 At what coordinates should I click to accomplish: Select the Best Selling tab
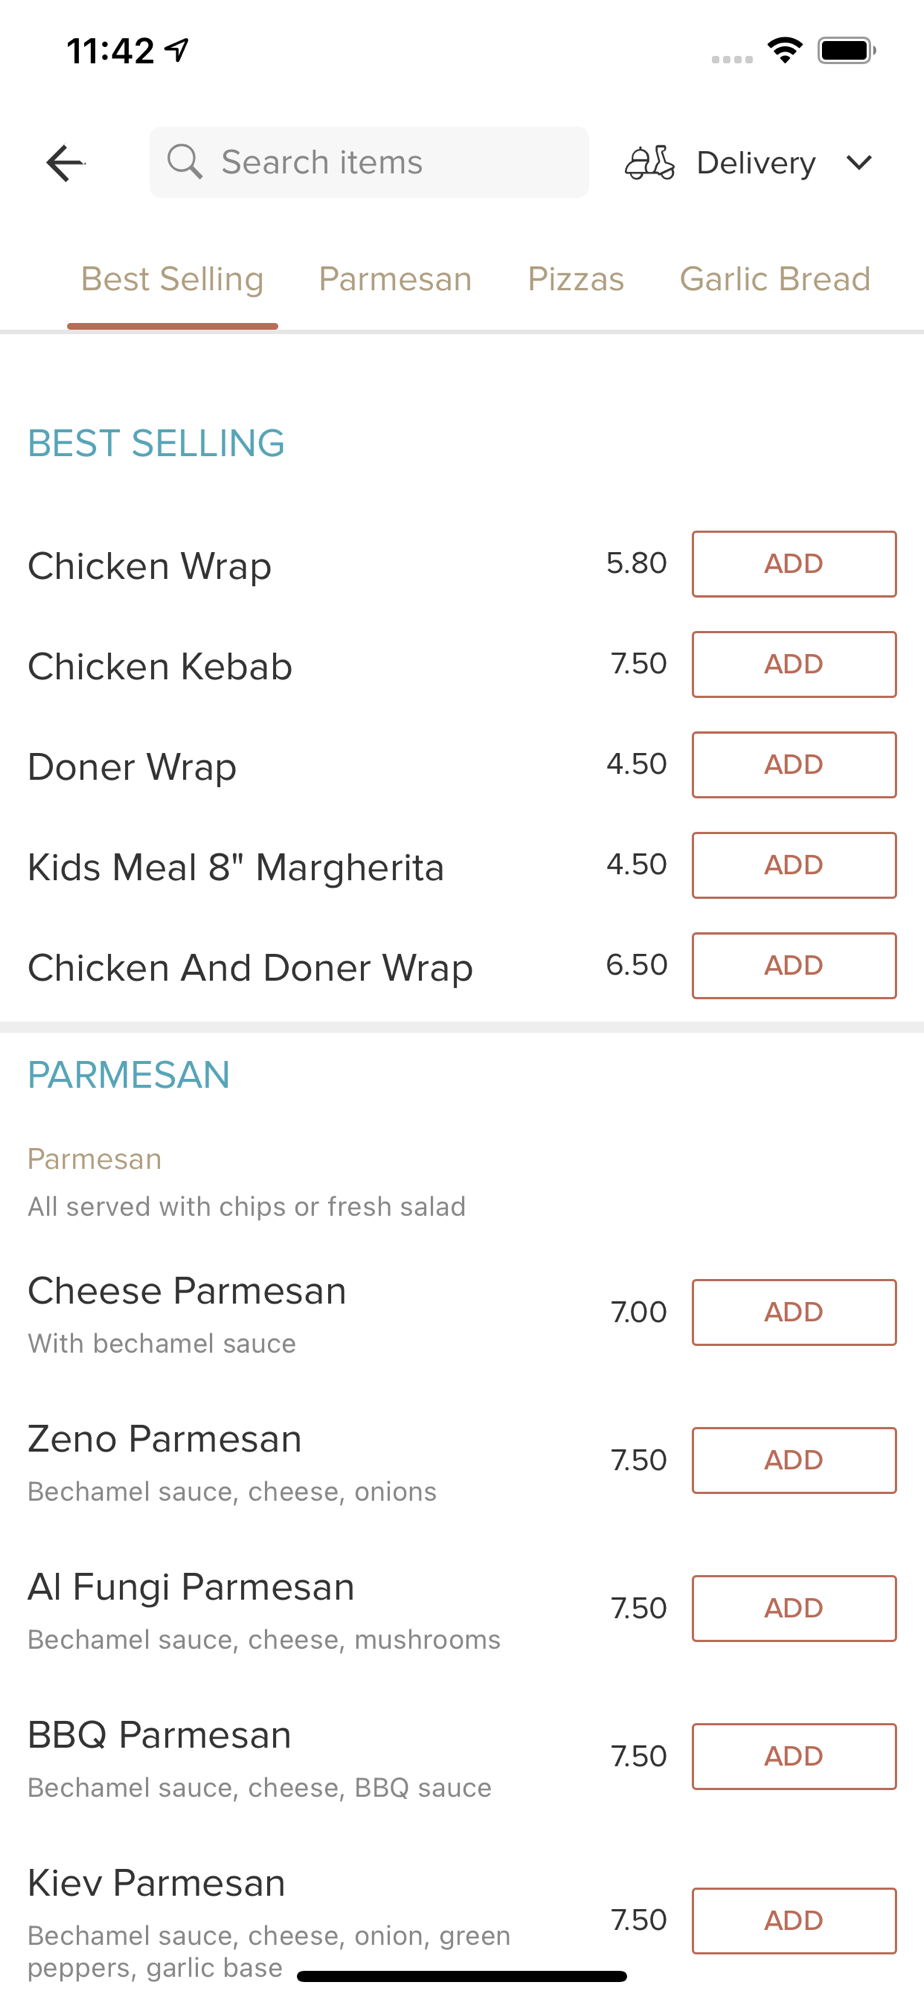172,279
